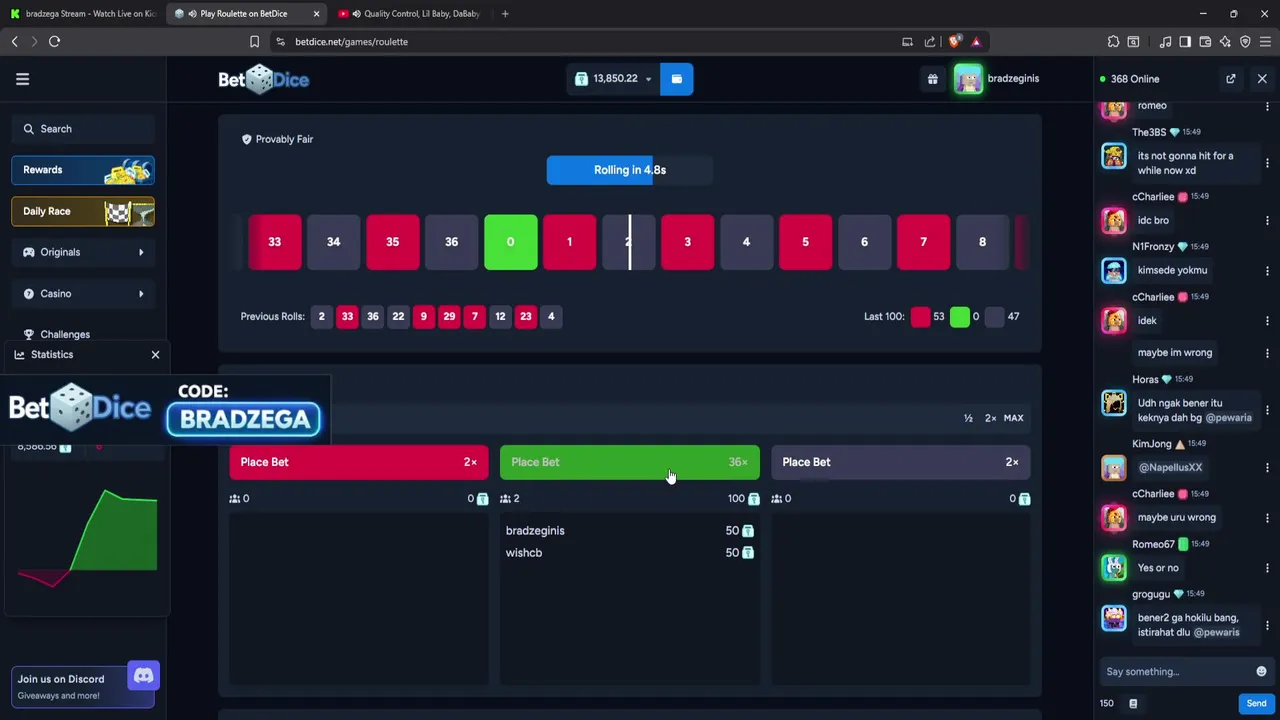Click the music playlist toolbar icon
1280x720 pixels.
1165,42
